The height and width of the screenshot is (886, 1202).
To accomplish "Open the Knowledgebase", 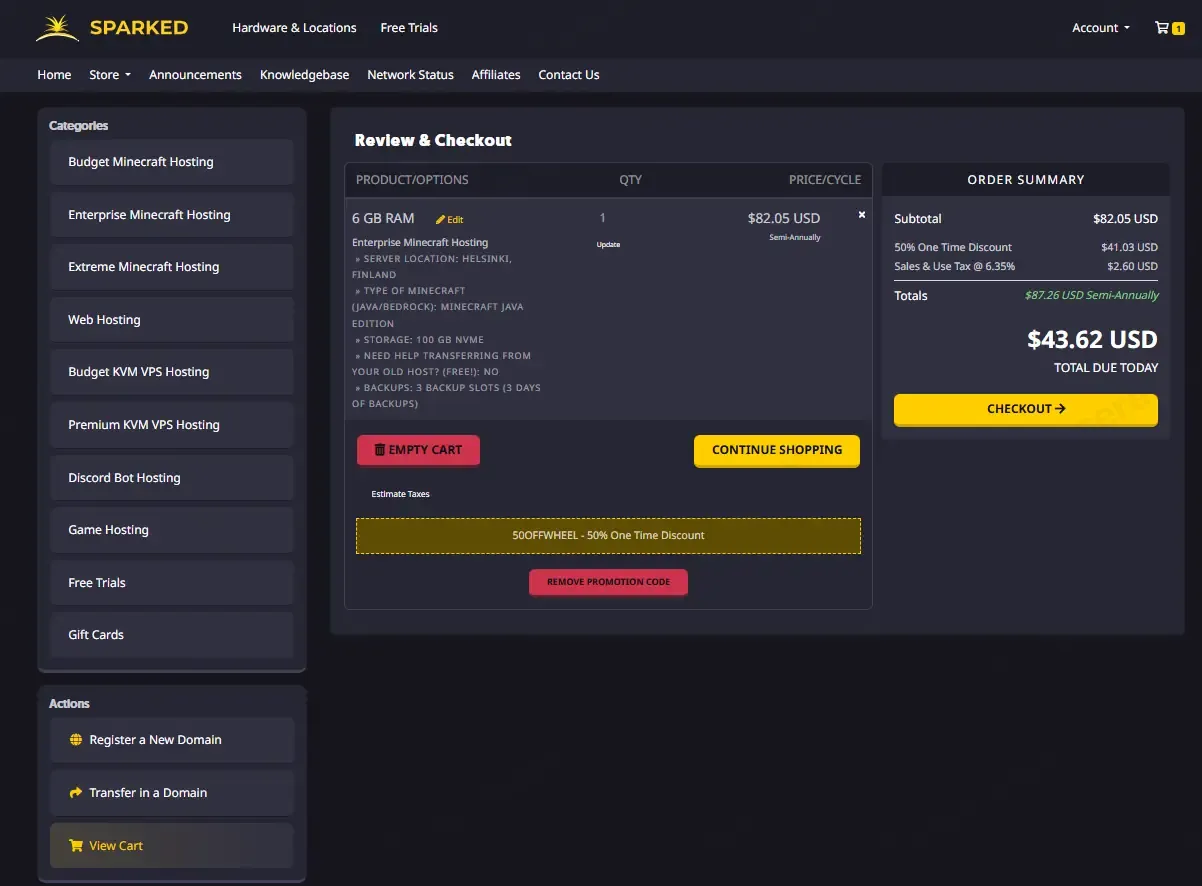I will coord(305,75).
